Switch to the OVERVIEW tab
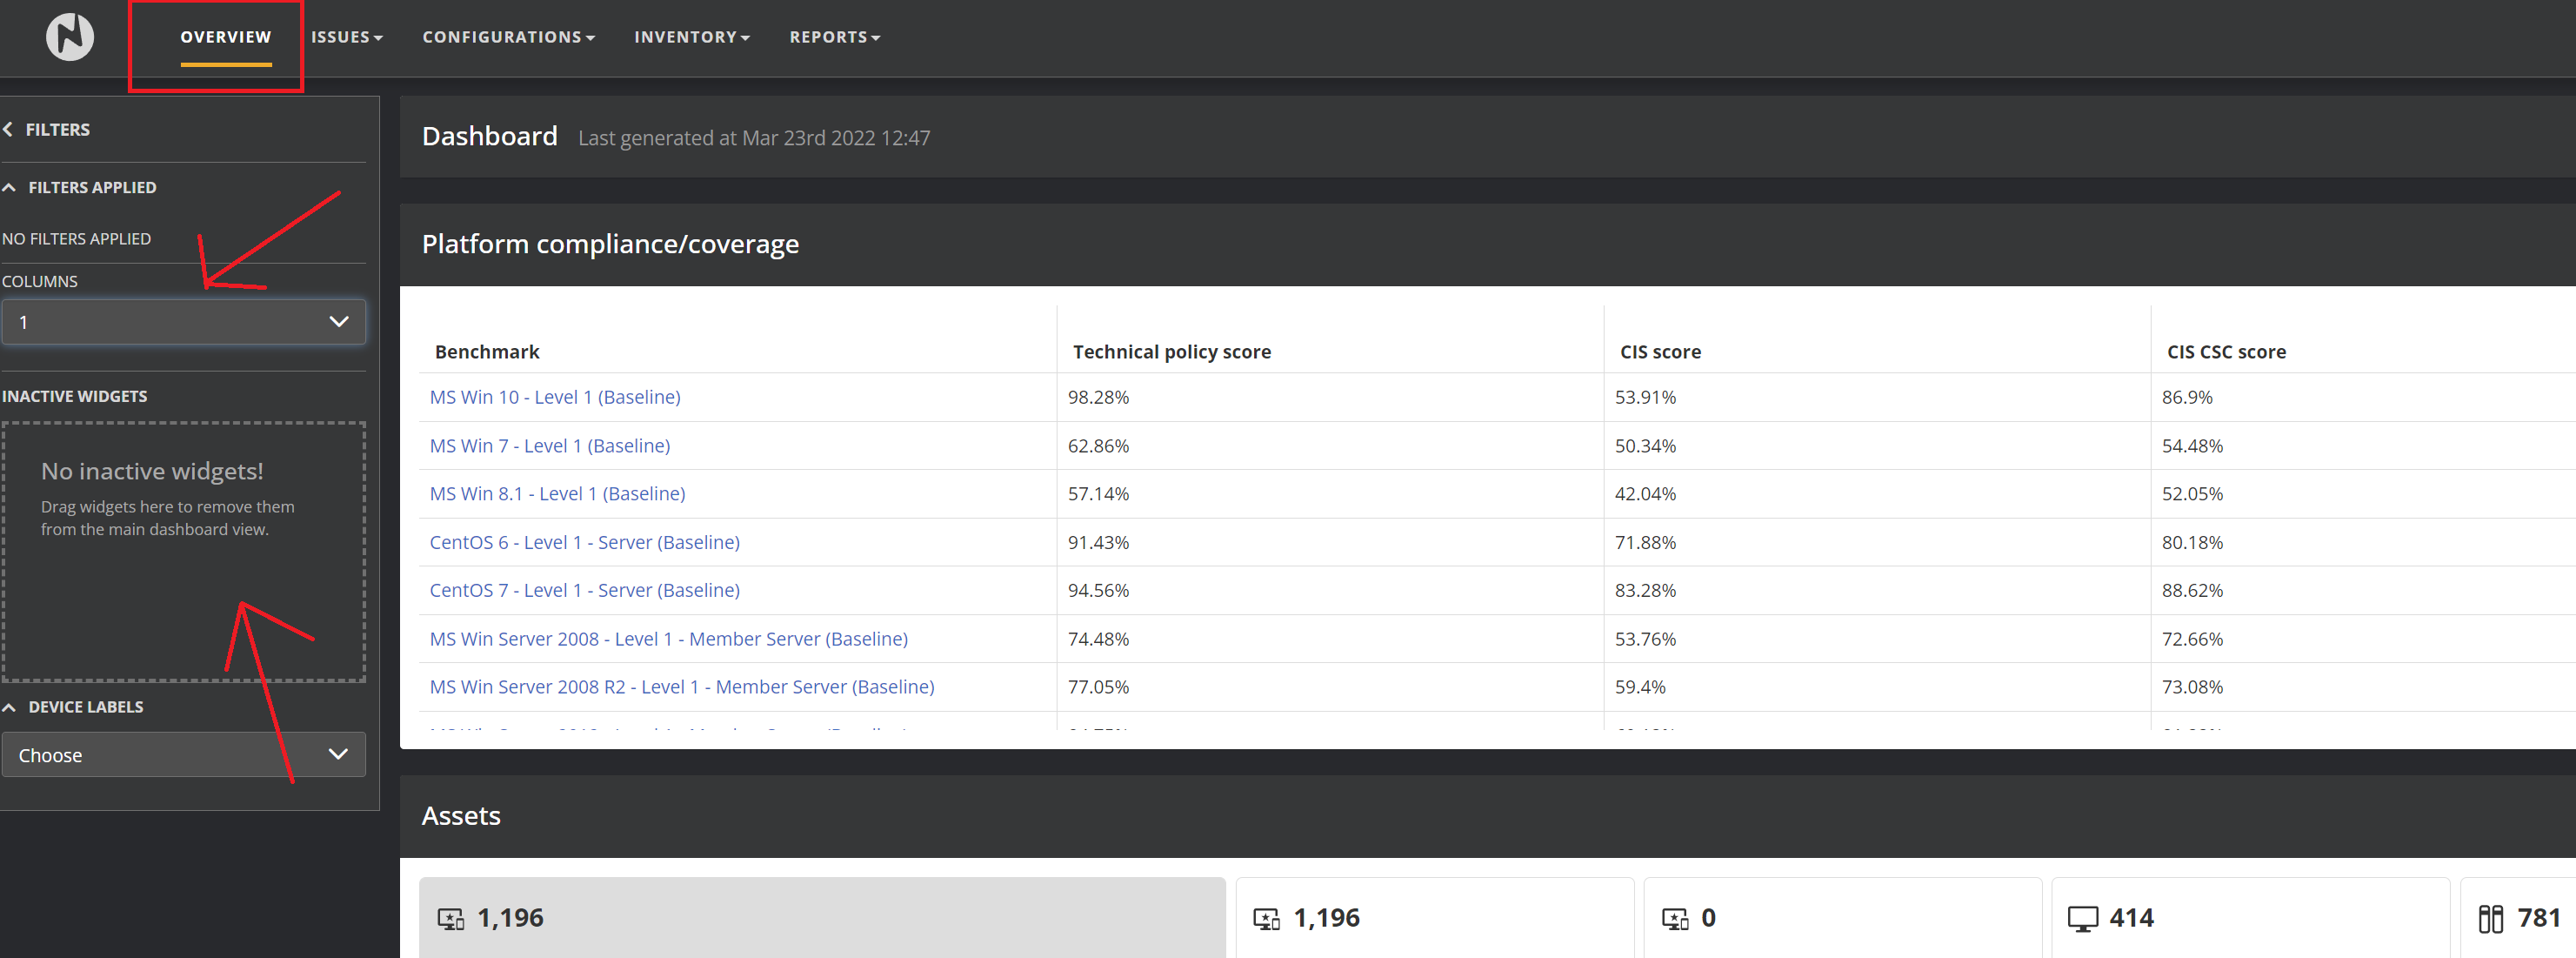The height and width of the screenshot is (958, 2576). coord(225,37)
